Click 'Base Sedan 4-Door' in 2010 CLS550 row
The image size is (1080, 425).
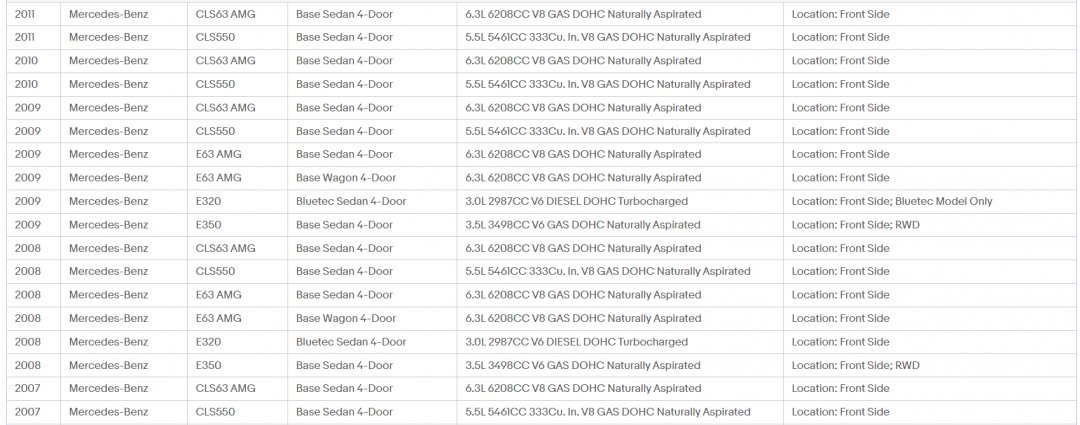(x=344, y=84)
